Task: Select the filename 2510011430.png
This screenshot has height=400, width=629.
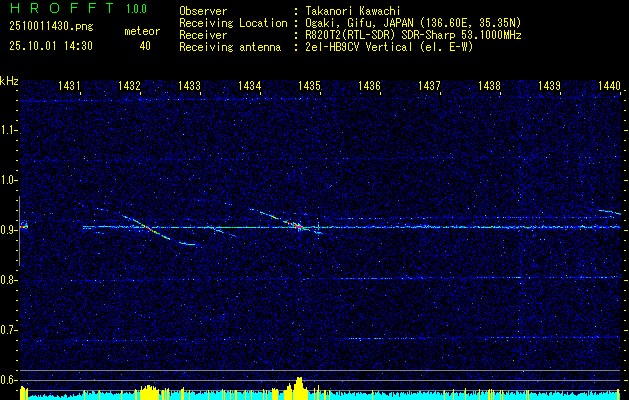Action: [x=51, y=26]
